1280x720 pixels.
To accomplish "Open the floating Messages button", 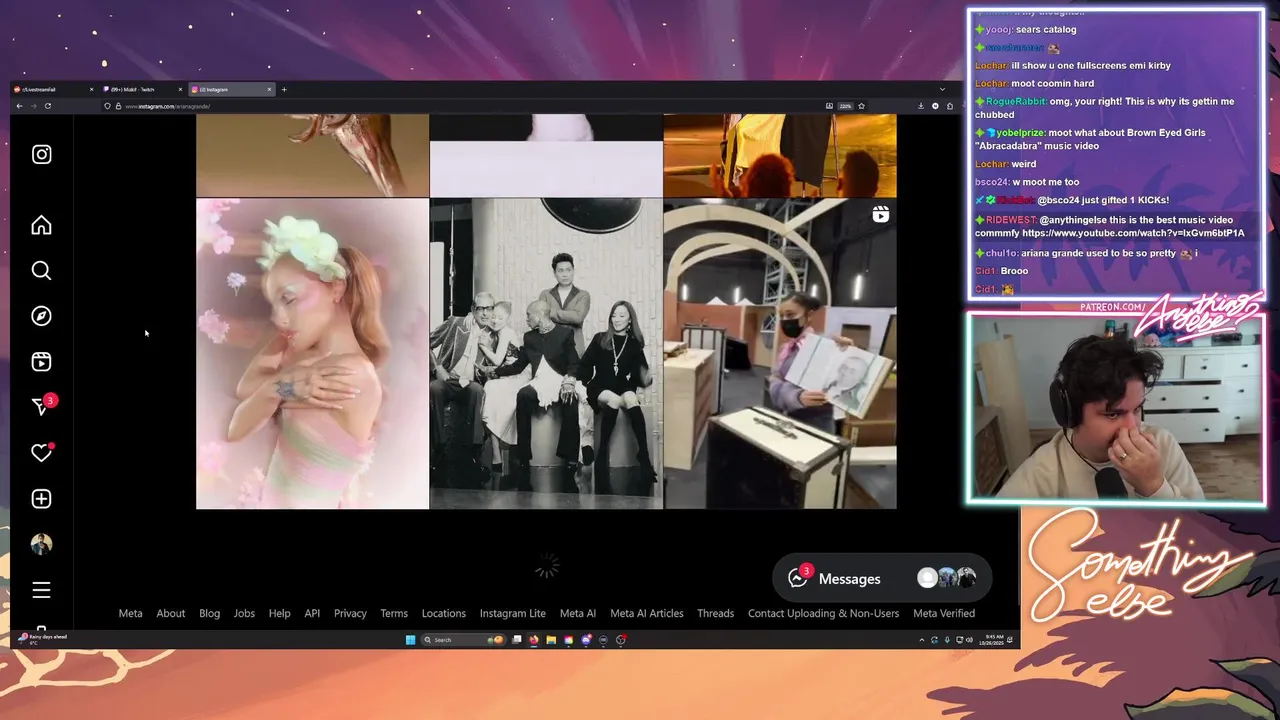I will click(x=882, y=578).
